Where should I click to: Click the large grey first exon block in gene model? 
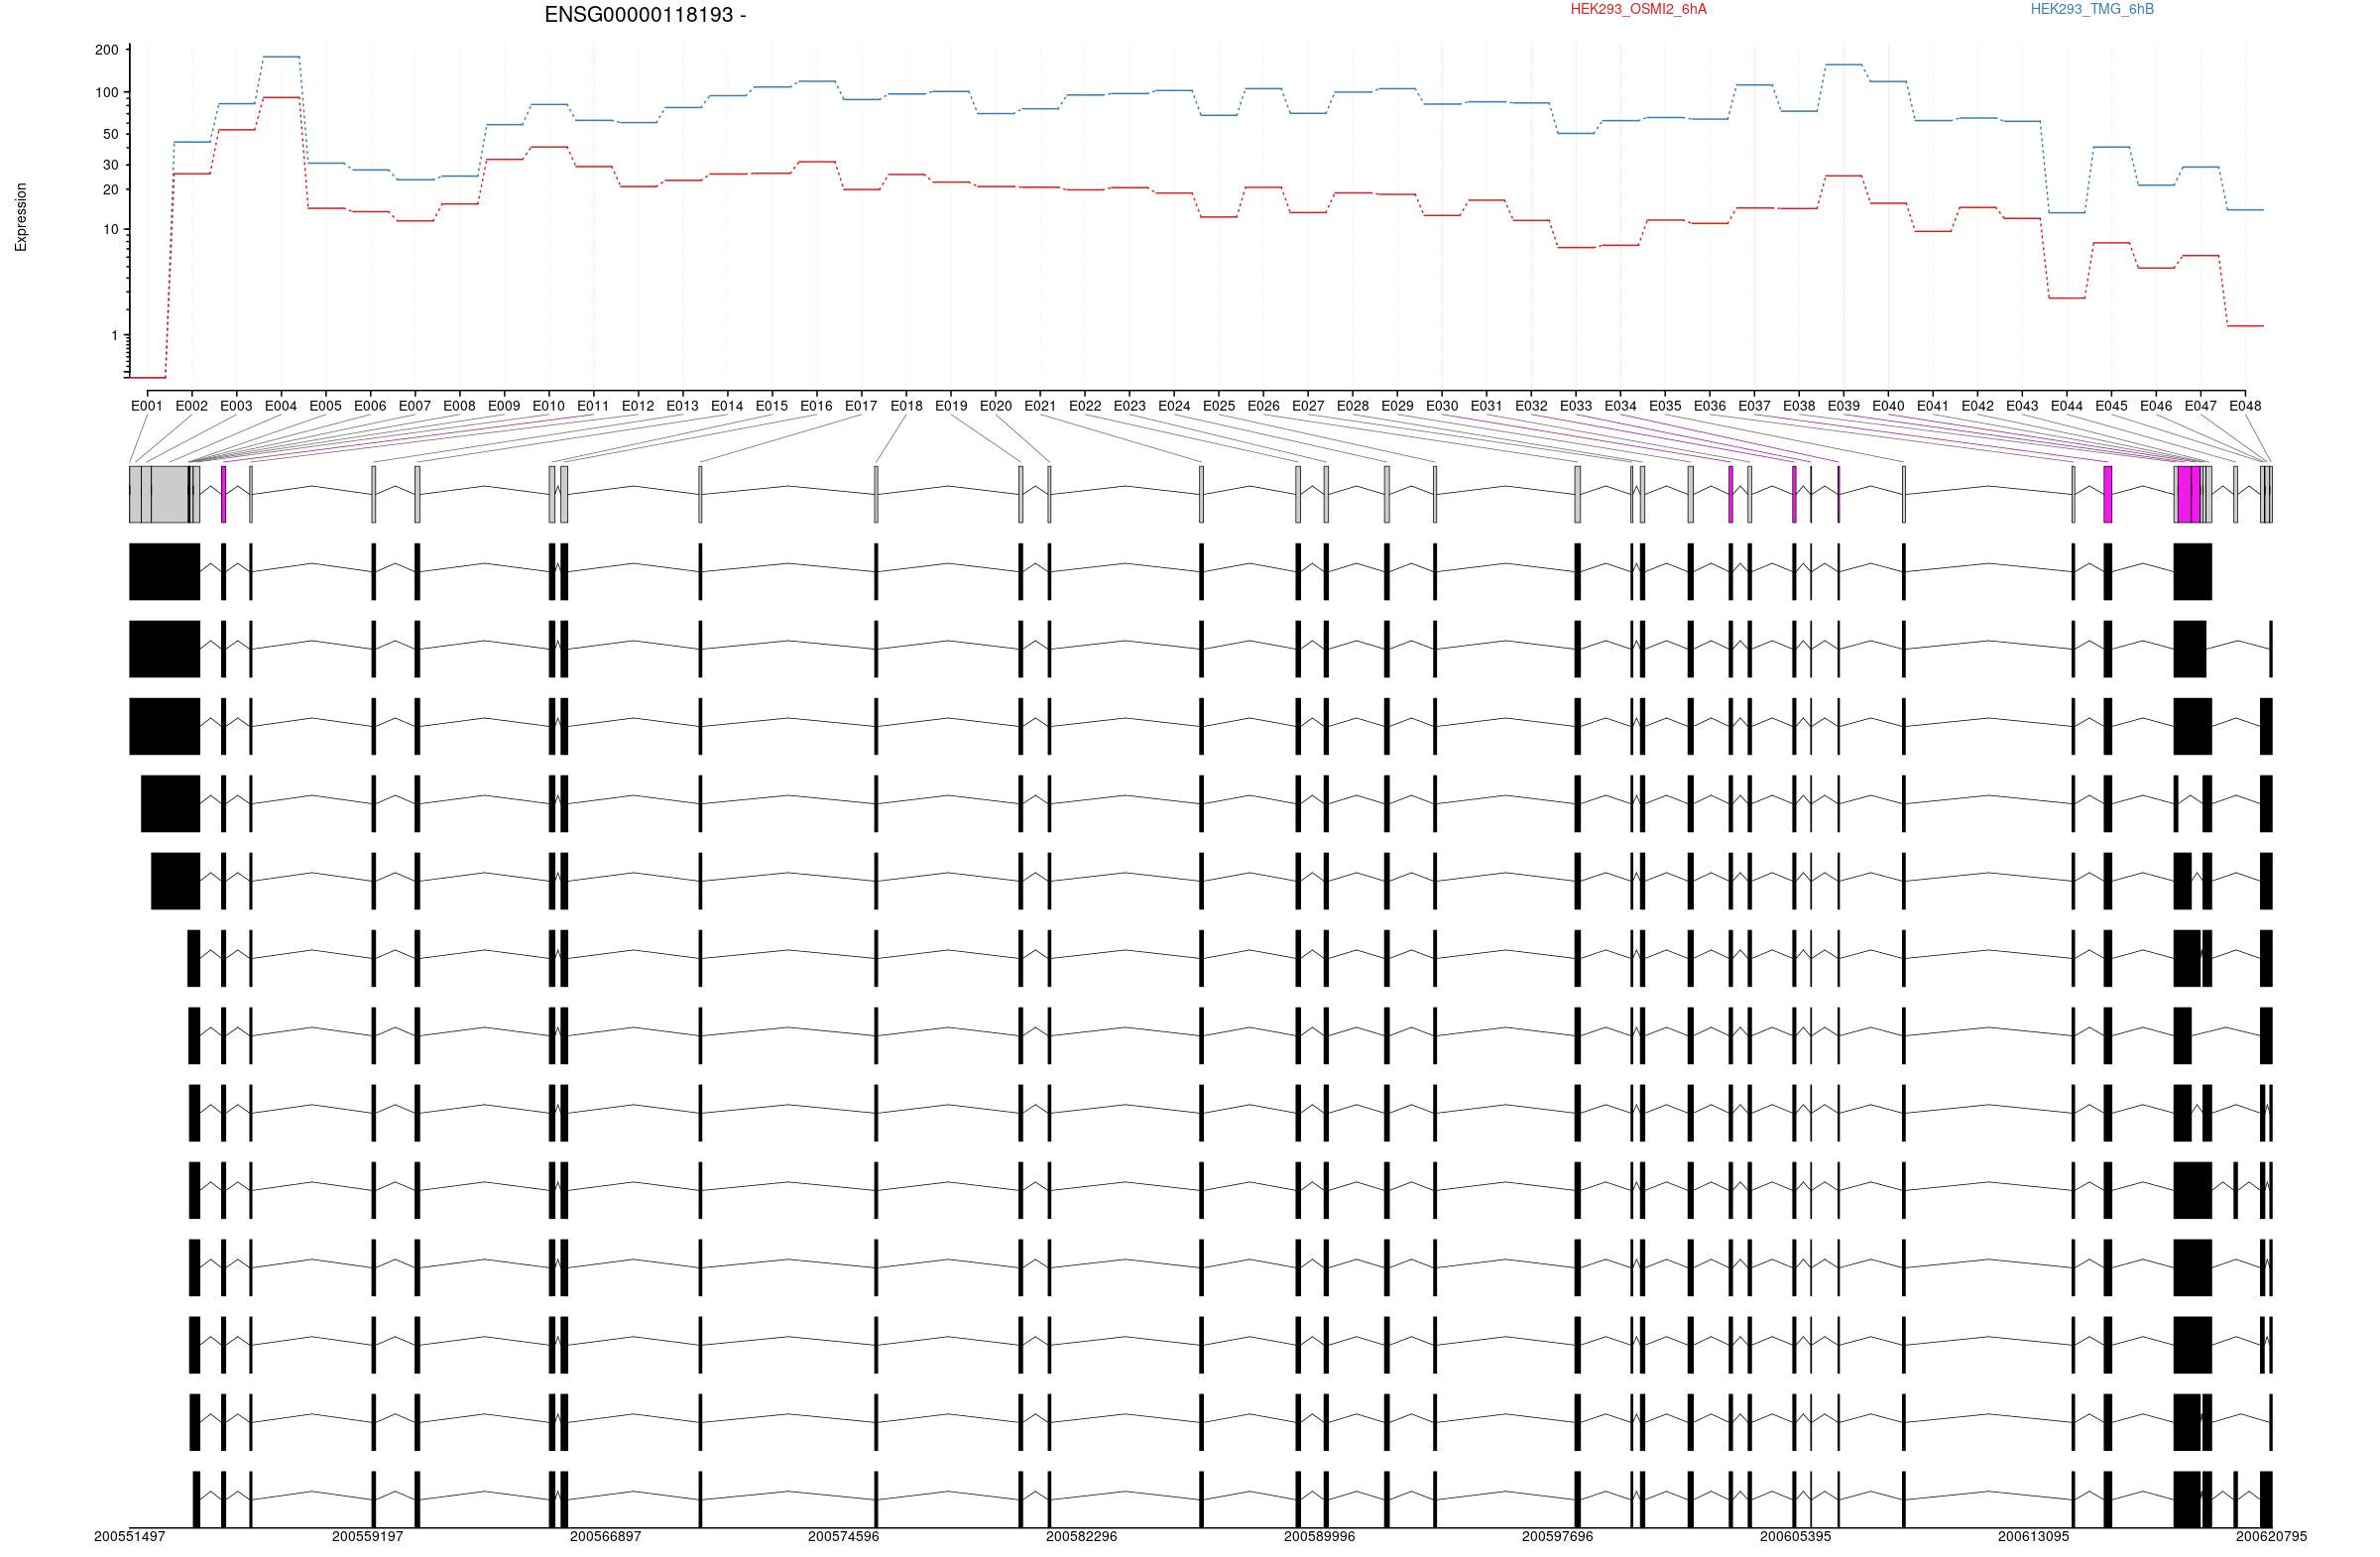click(164, 494)
